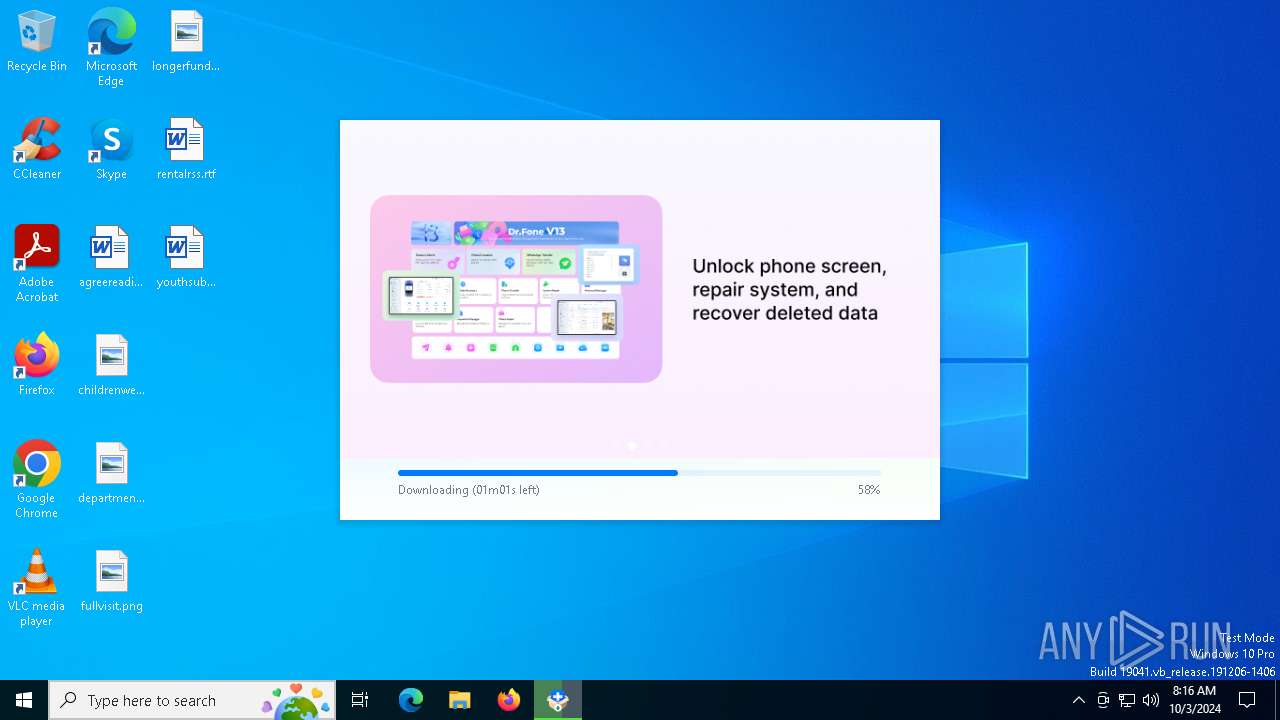Select the departmen image file icon
The image size is (1280, 720).
tap(111, 473)
